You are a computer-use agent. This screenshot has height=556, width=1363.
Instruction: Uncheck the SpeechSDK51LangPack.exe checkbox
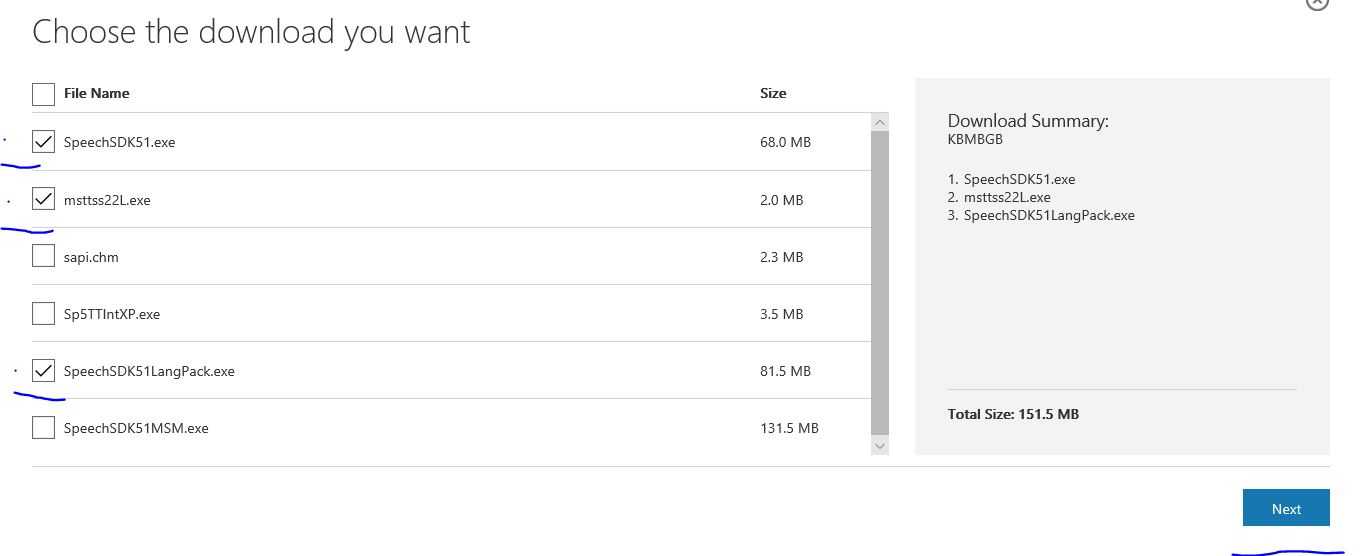pos(43,370)
